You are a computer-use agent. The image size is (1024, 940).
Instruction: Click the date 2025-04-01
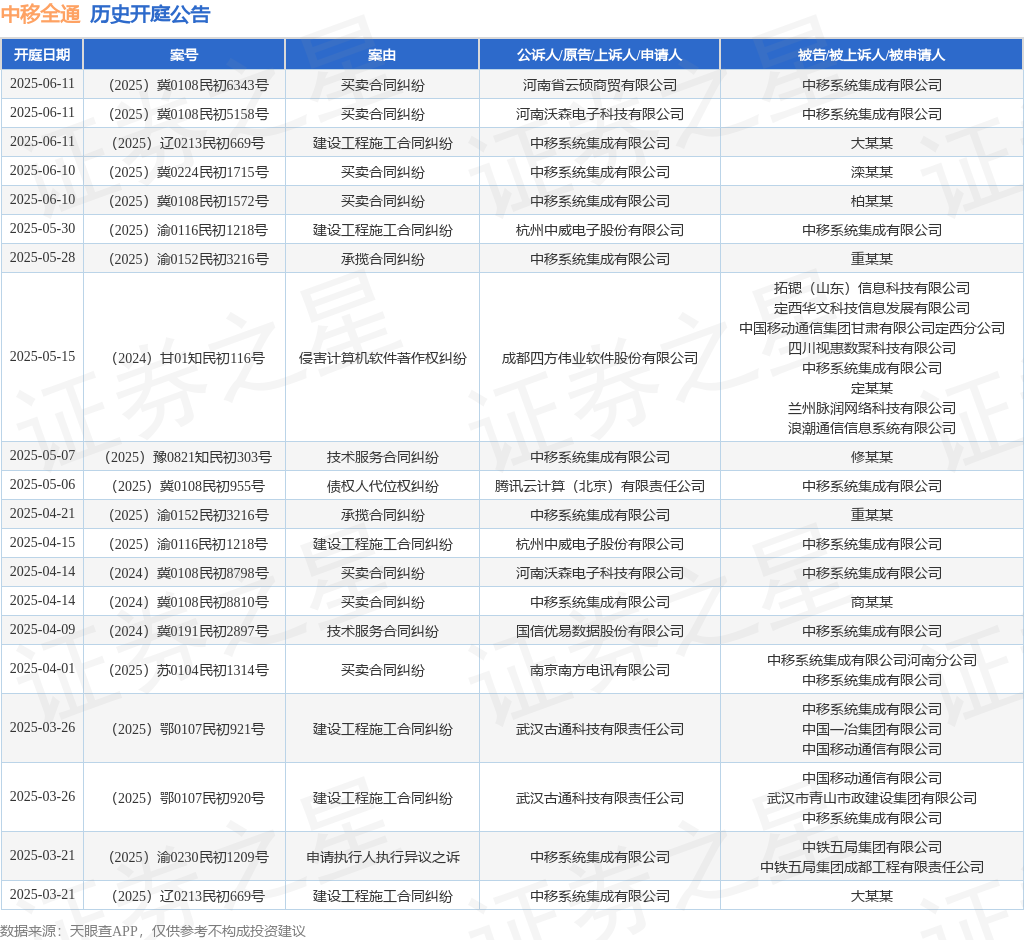click(x=42, y=669)
